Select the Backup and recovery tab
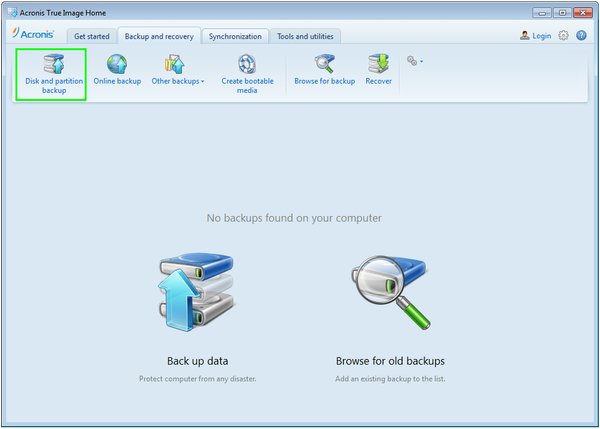The width and height of the screenshot is (600, 429). pyautogui.click(x=159, y=36)
